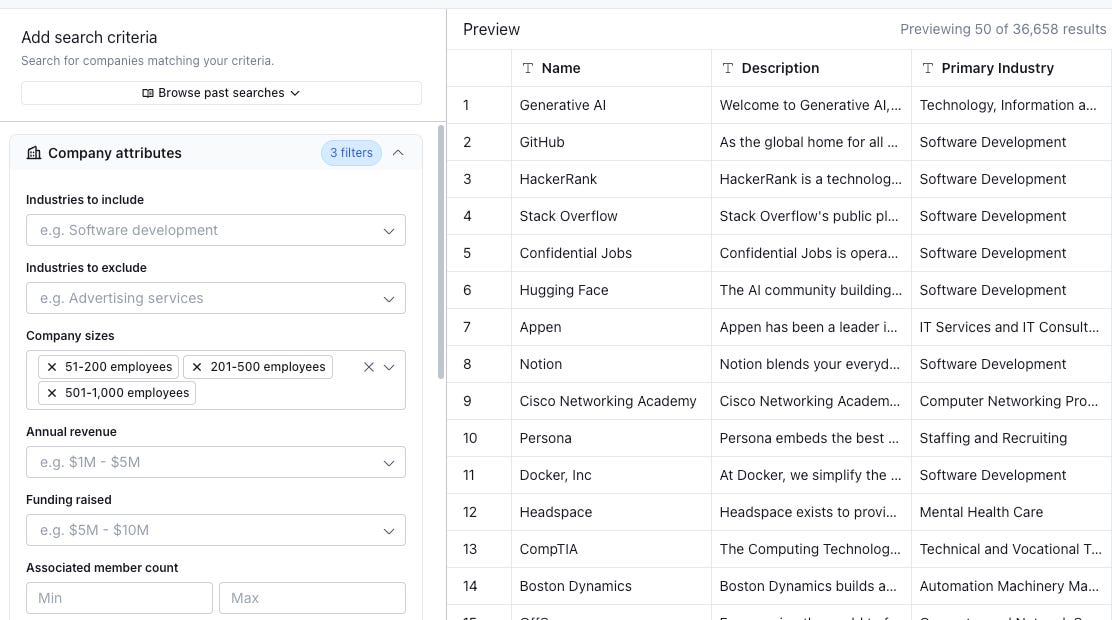Open Industries to exclude dropdown

[216, 298]
